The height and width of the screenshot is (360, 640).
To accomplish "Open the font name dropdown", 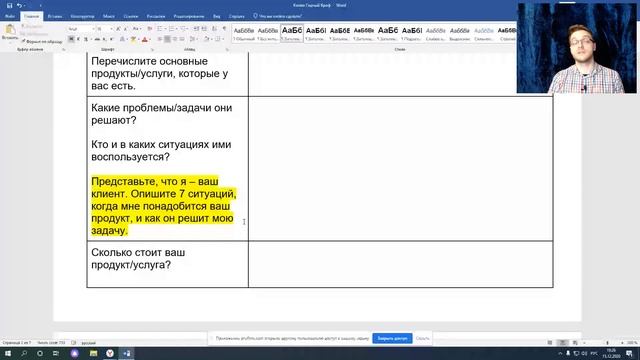I will tap(93, 29).
